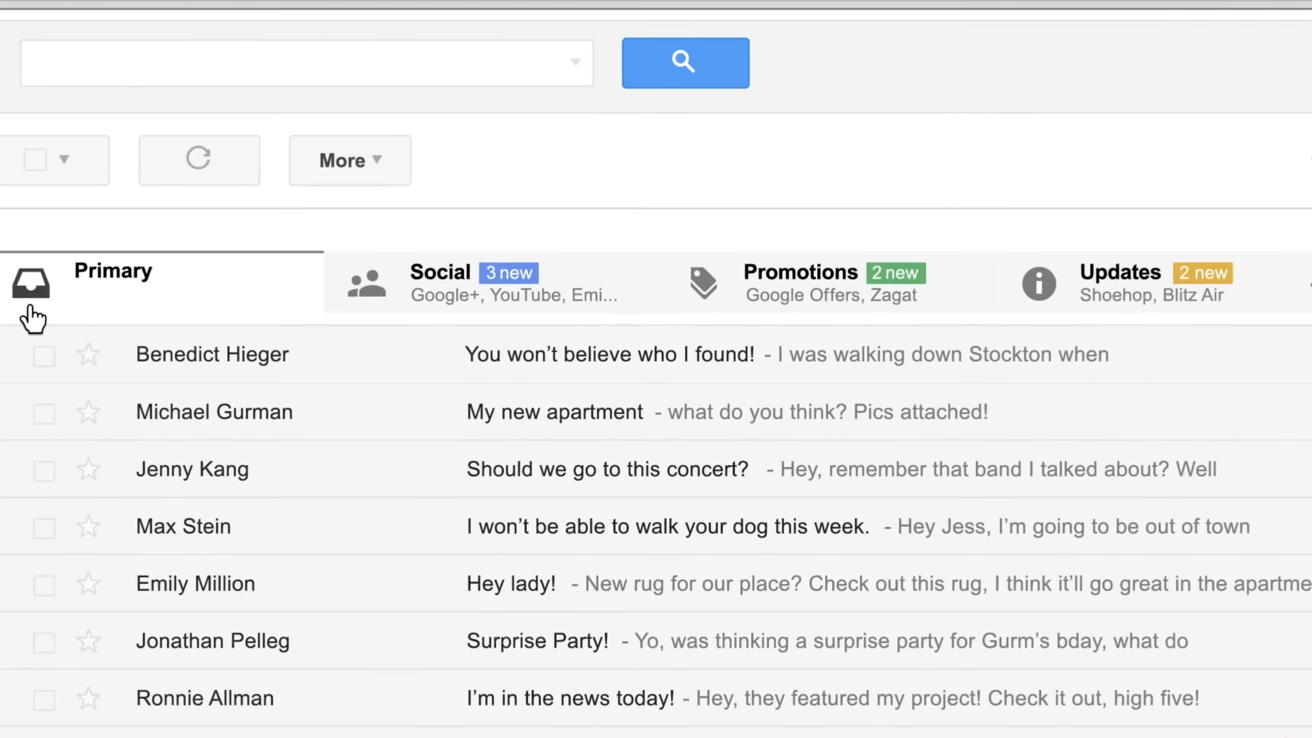Click 'Google+, YouTube, Emi...' Social subtitle
This screenshot has width=1312, height=738.
coord(514,295)
